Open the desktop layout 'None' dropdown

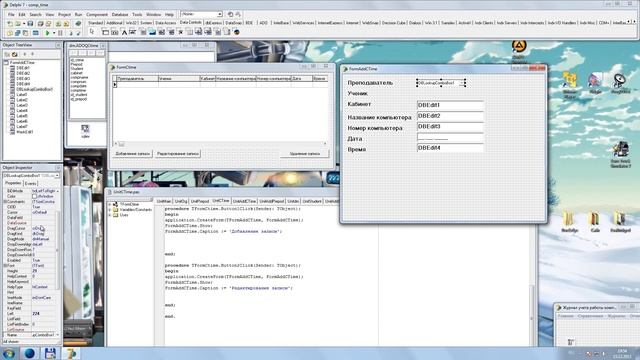pos(219,14)
